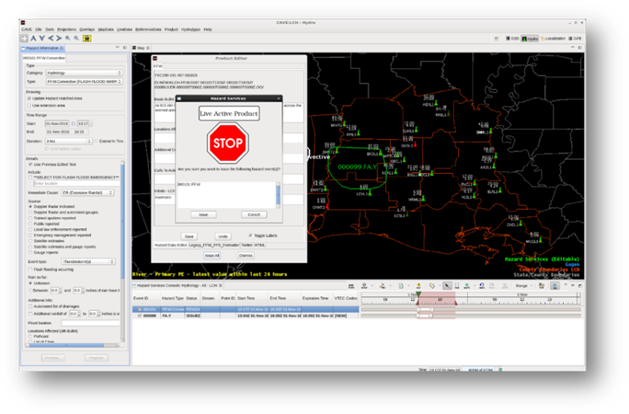Click the green selected-time marker on timeline
Screen dimensions: 629x414
pyautogui.click(x=418, y=295)
